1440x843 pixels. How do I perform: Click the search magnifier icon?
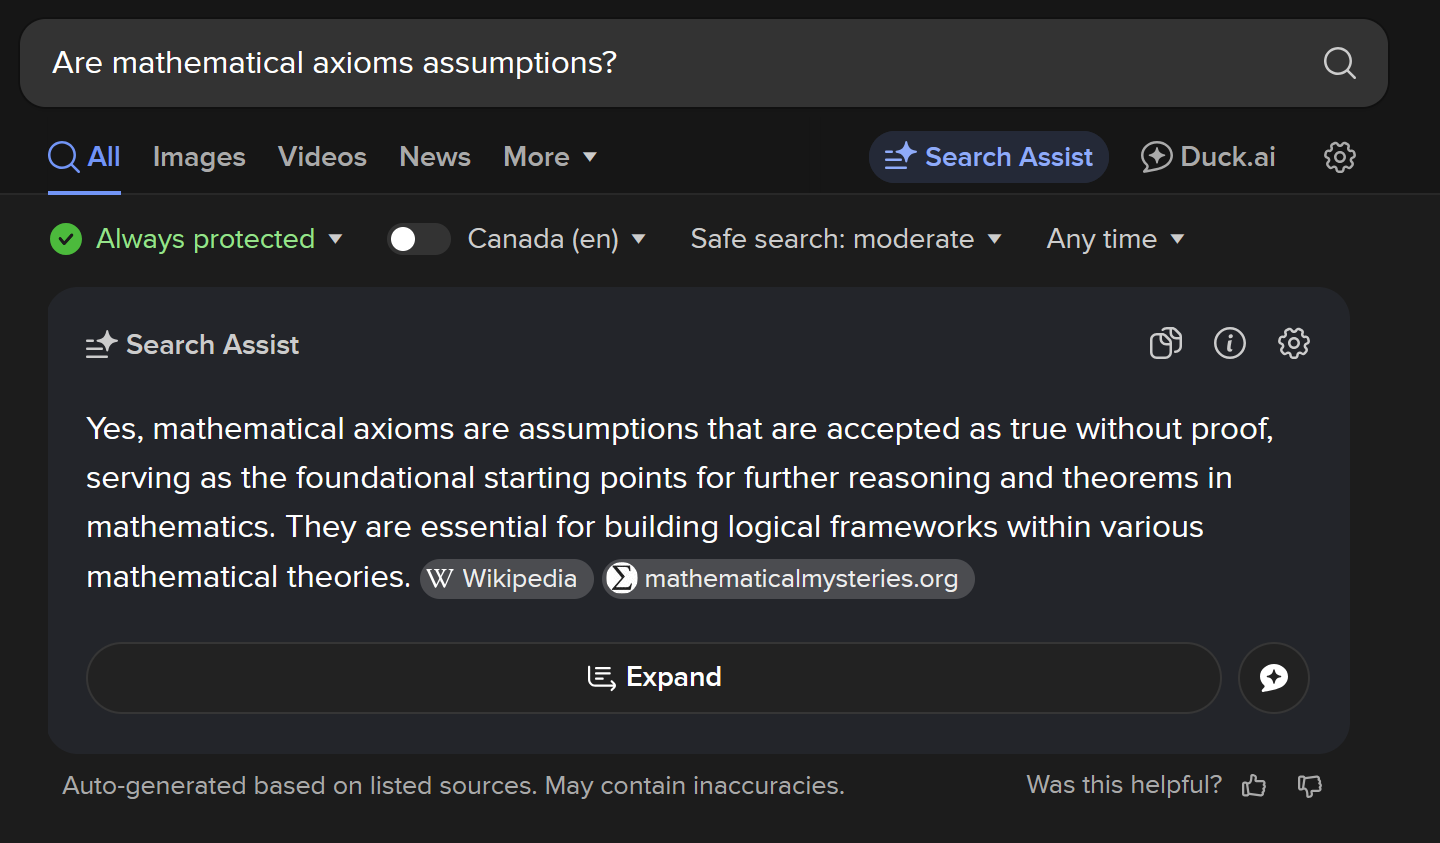1339,63
